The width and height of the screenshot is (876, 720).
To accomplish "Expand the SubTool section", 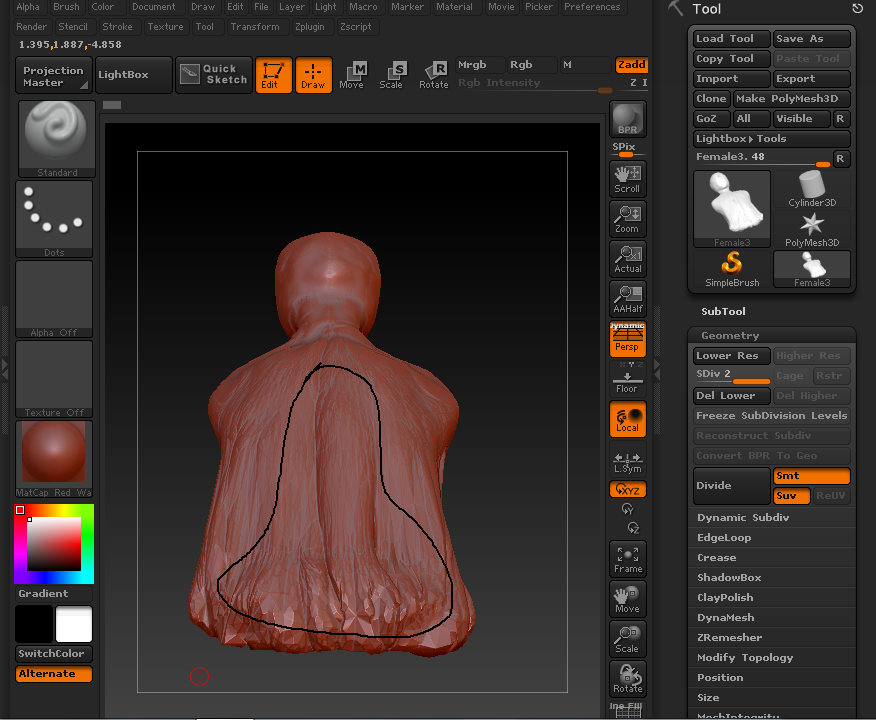I will click(x=723, y=312).
